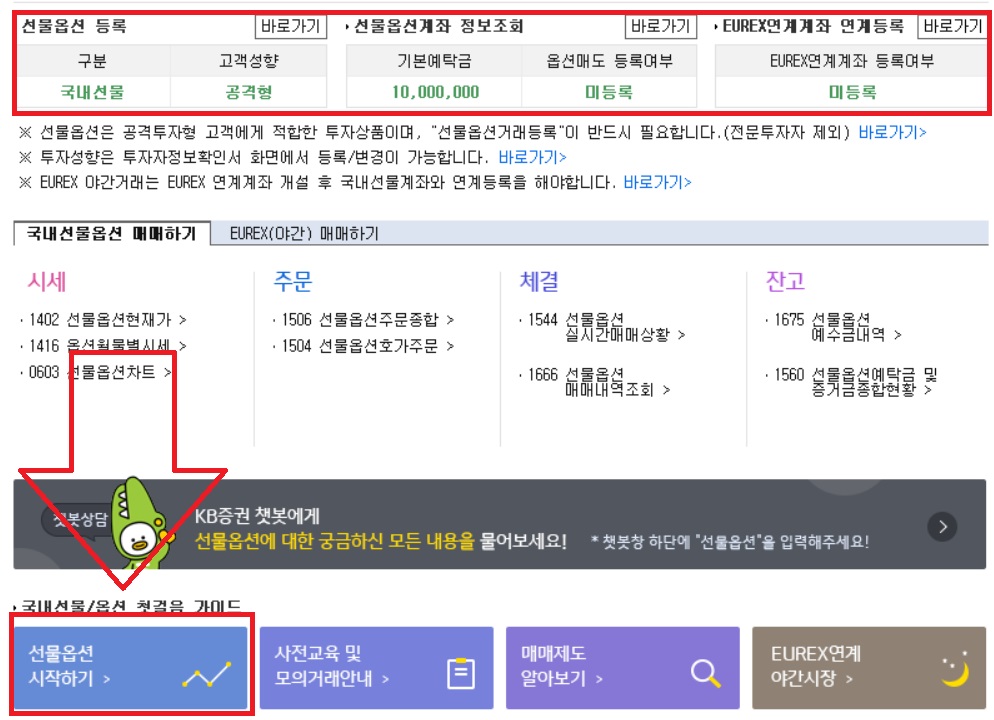Click 바로가기 link after 투자성향 notice

[x=532, y=157]
